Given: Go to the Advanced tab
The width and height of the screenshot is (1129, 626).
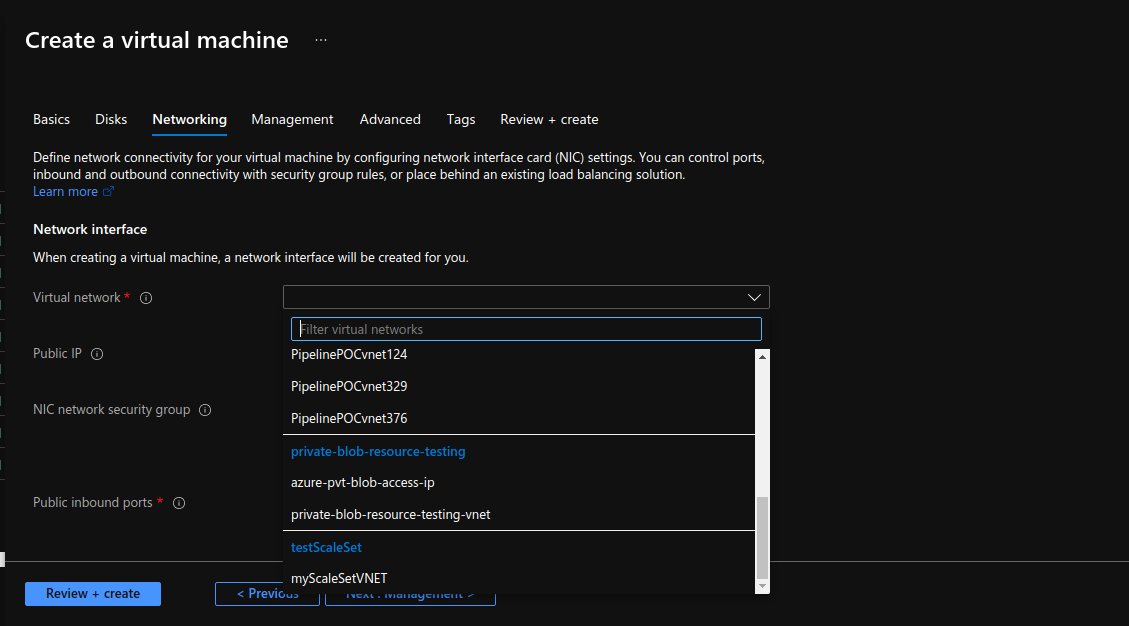Looking at the screenshot, I should (x=390, y=120).
